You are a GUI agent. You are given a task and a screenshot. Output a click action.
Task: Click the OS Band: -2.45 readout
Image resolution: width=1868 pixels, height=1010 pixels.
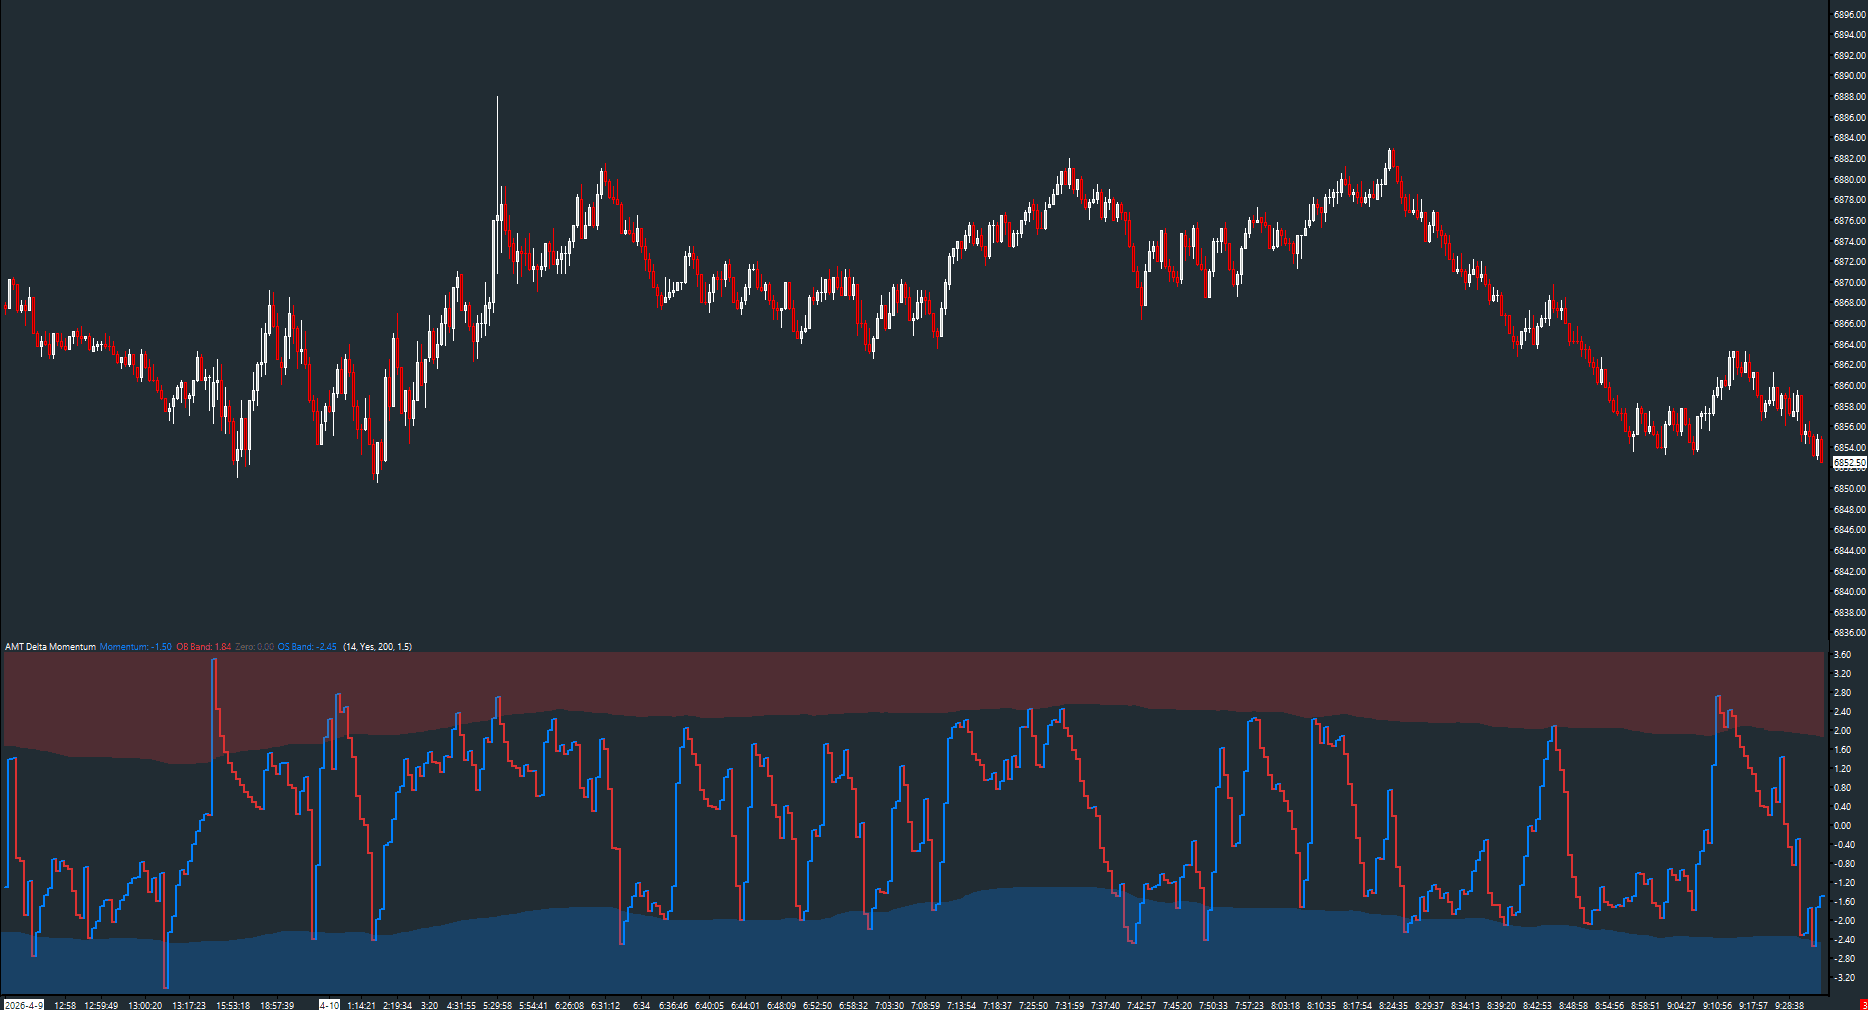click(x=307, y=646)
